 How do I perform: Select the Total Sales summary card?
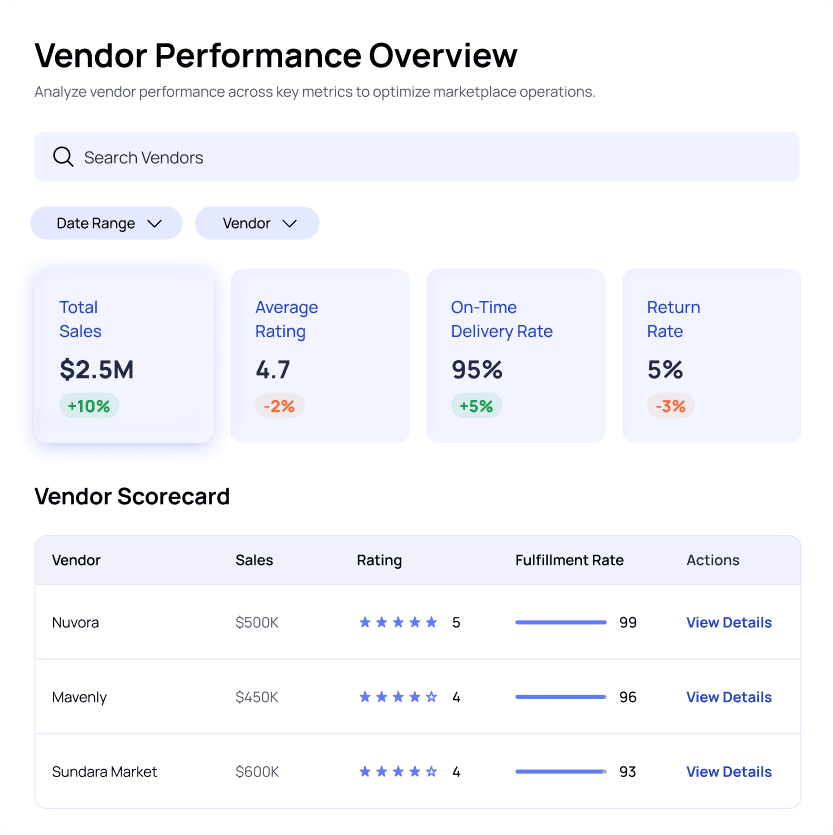pyautogui.click(x=124, y=355)
